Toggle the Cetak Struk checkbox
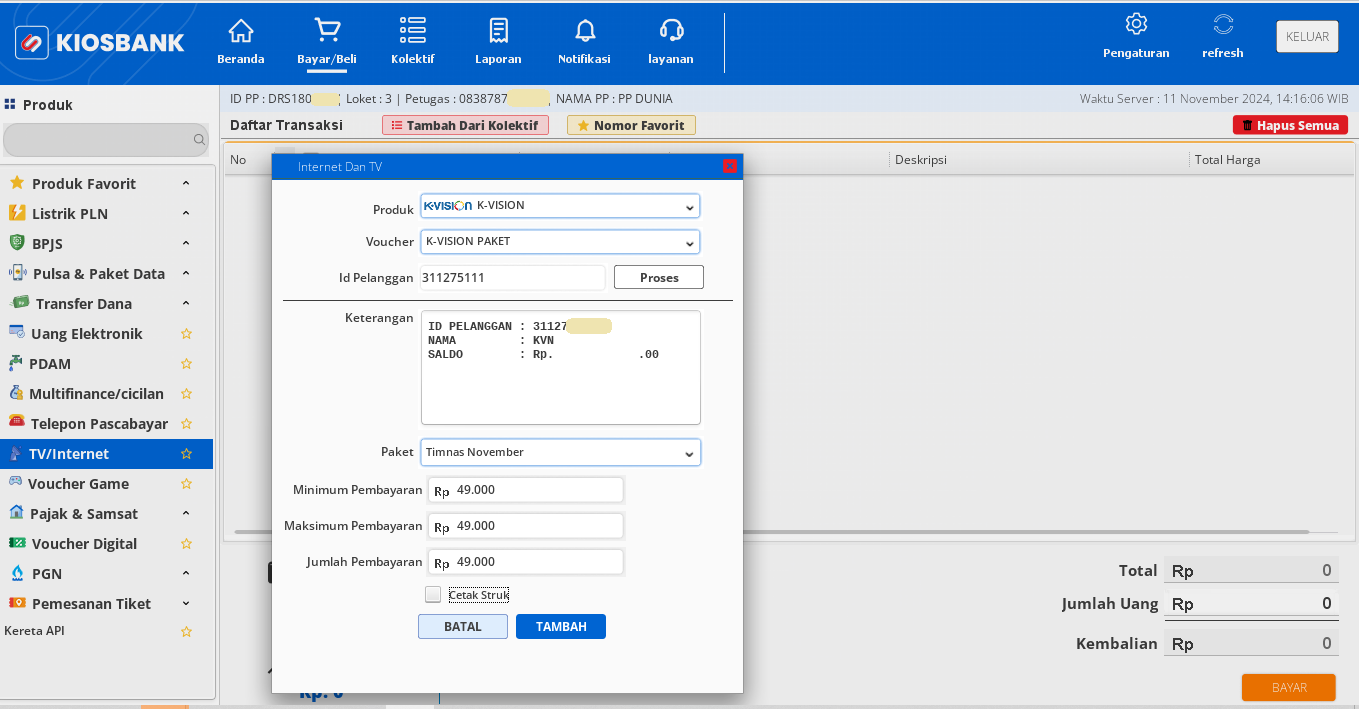The image size is (1359, 709). (433, 594)
